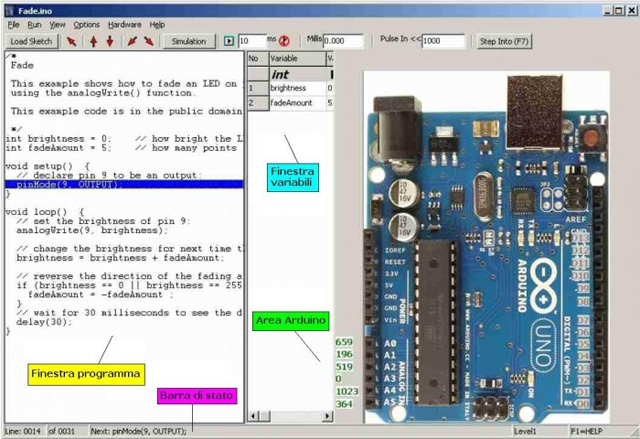Screen dimensions: 640x439
Task: Open the File menu
Action: tap(14, 23)
